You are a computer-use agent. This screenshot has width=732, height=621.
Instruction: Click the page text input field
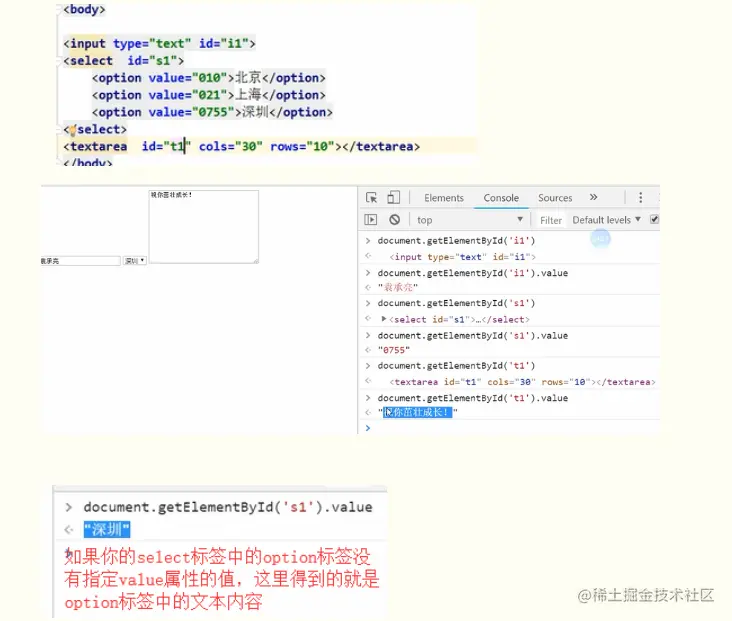(x=80, y=261)
